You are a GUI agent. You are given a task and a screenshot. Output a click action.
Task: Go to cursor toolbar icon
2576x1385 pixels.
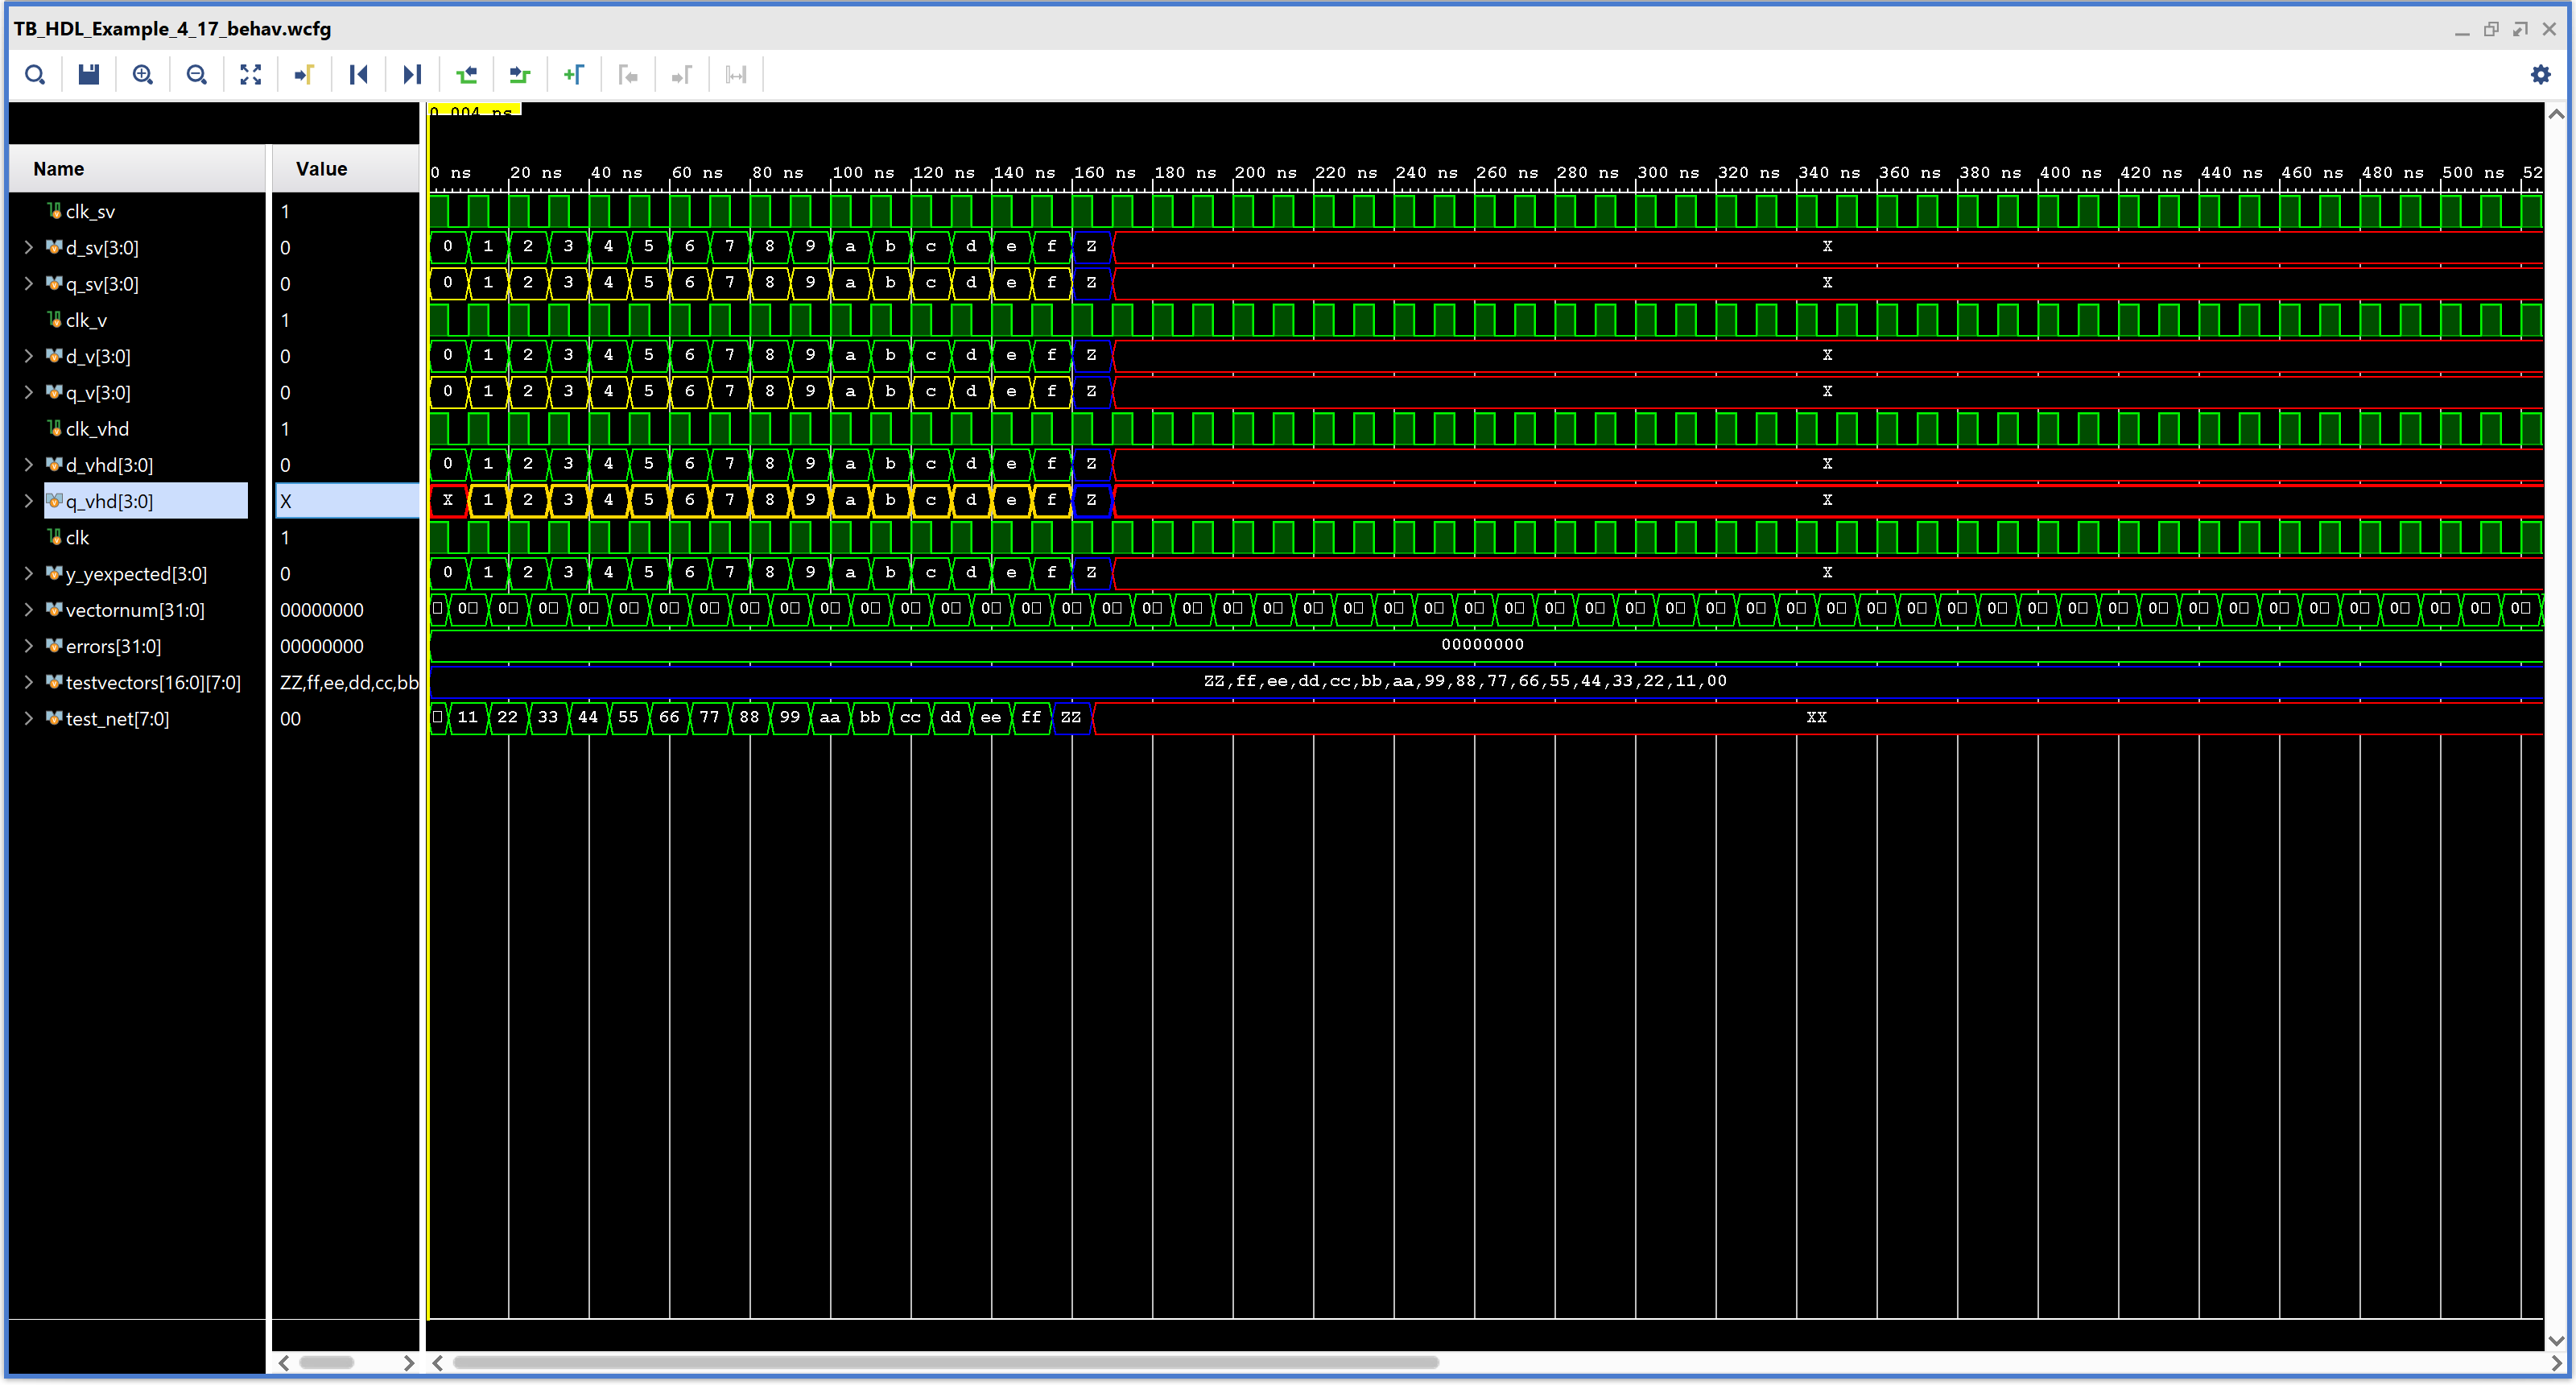(305, 75)
